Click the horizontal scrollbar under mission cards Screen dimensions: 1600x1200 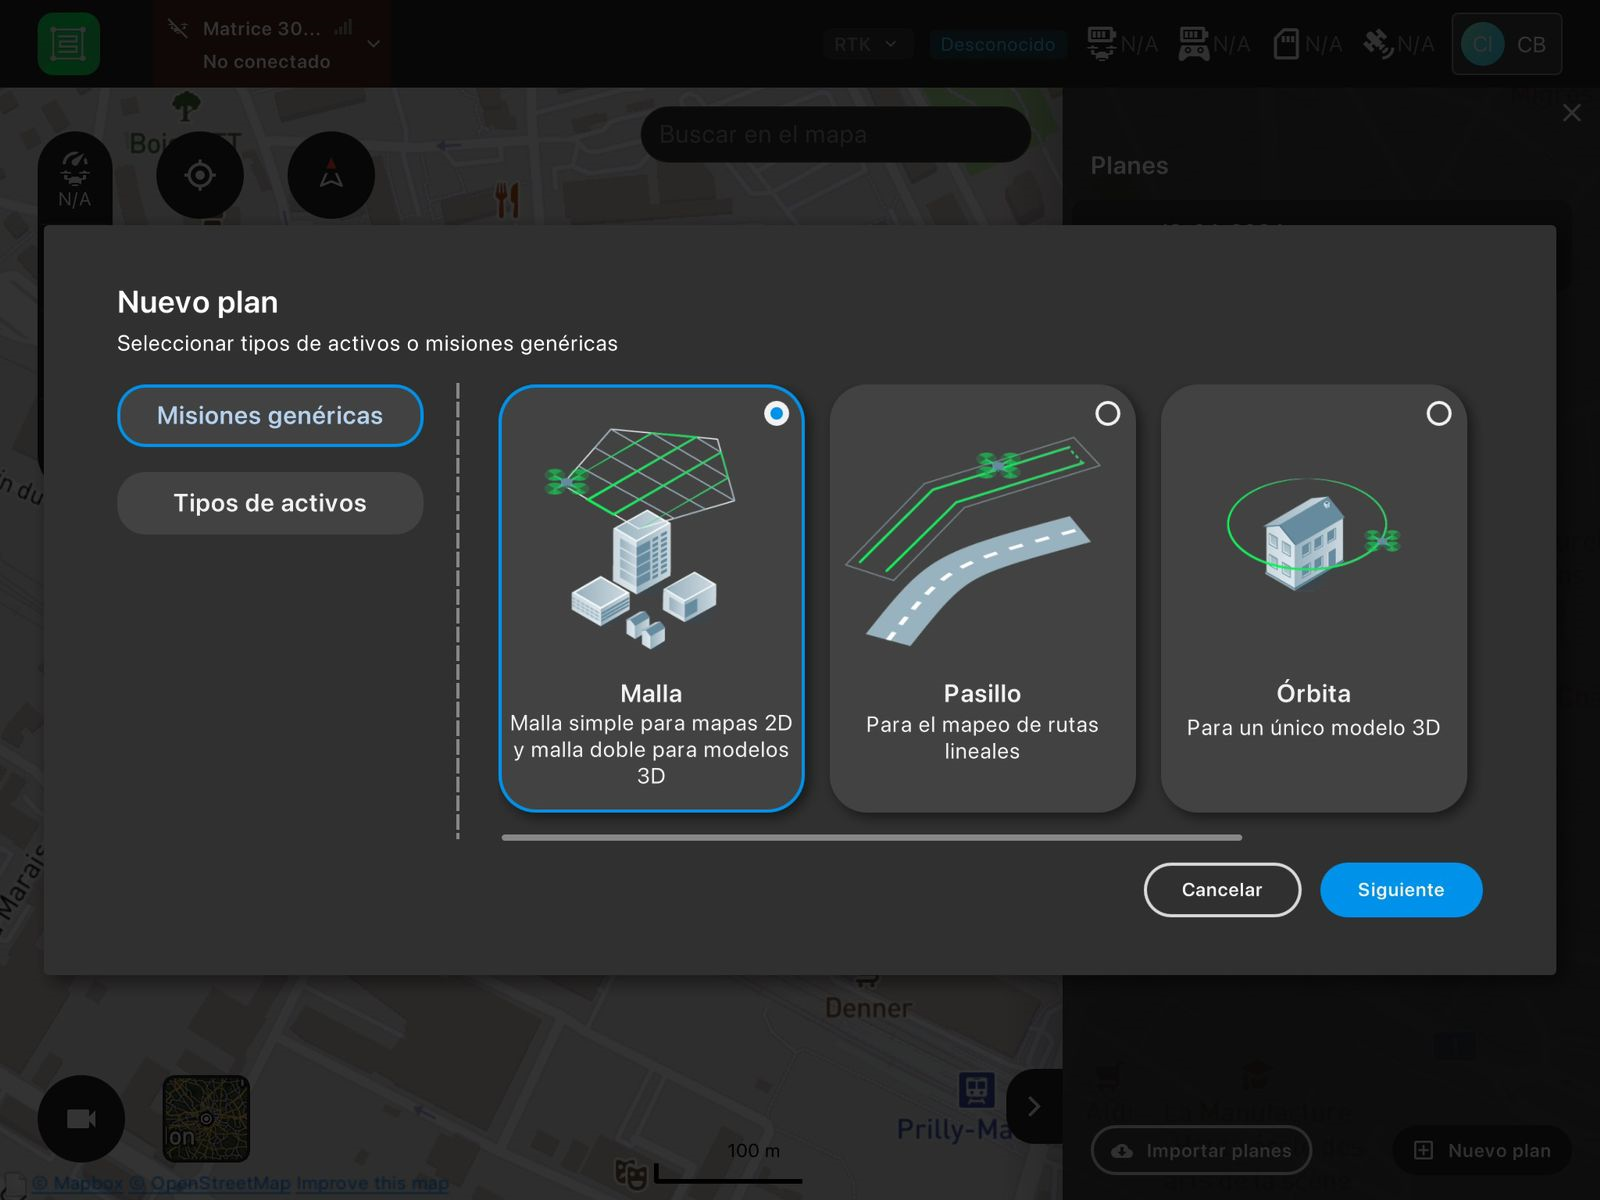[872, 837]
